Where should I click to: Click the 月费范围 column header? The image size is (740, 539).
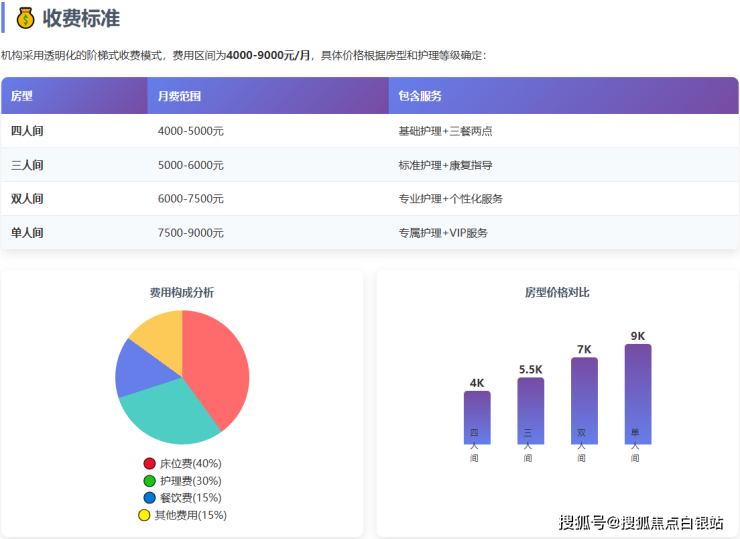pyautogui.click(x=180, y=96)
